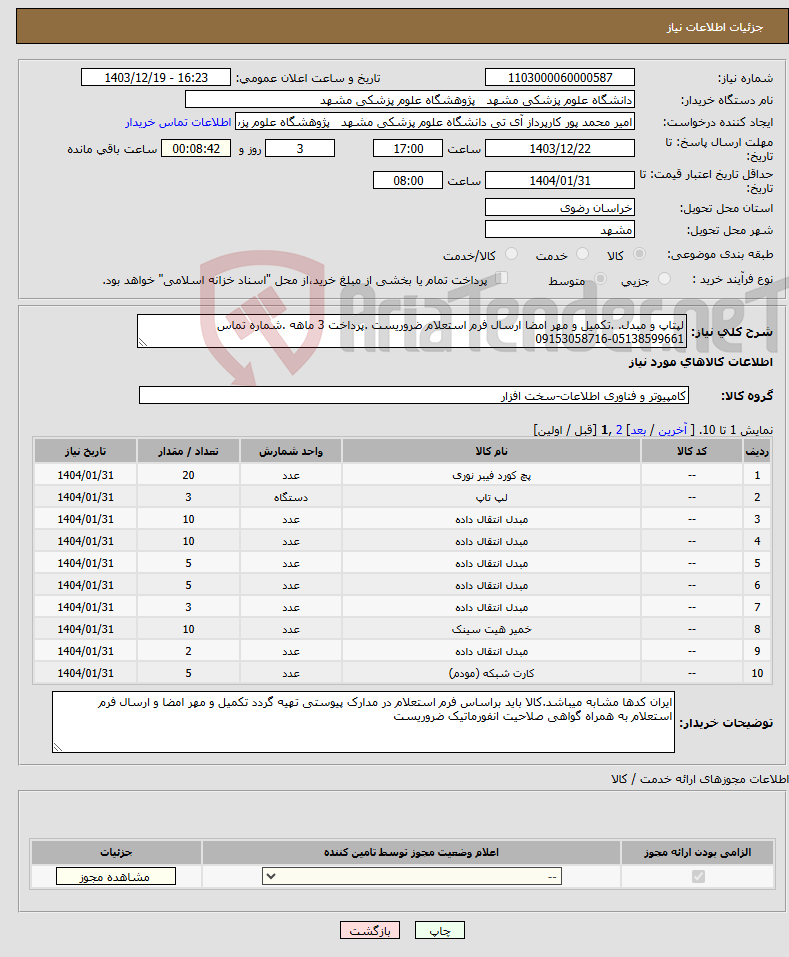Screen dimensions: 789x957
Task: Go to page 2 of items
Action: click(619, 430)
